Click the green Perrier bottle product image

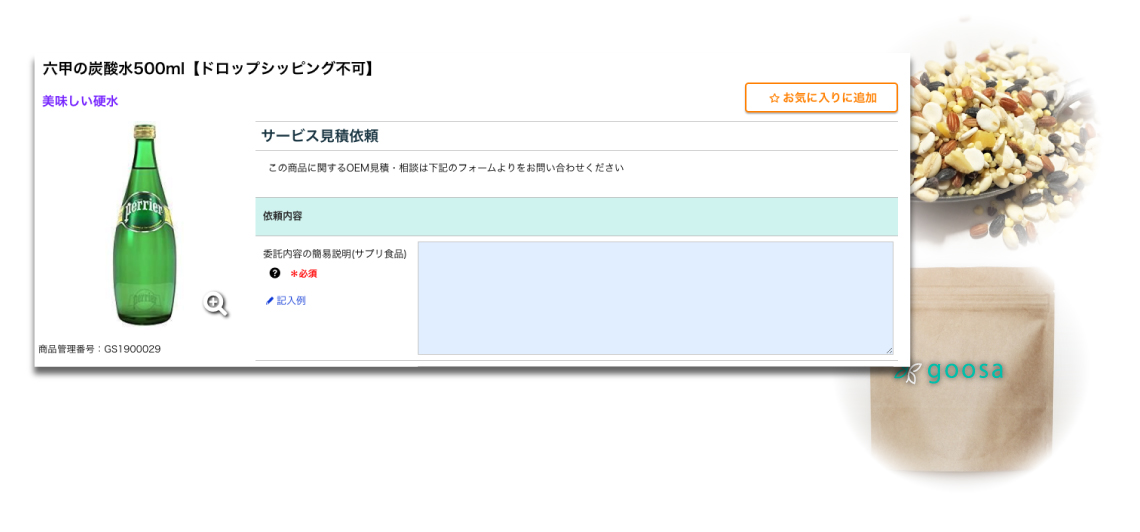[144, 225]
